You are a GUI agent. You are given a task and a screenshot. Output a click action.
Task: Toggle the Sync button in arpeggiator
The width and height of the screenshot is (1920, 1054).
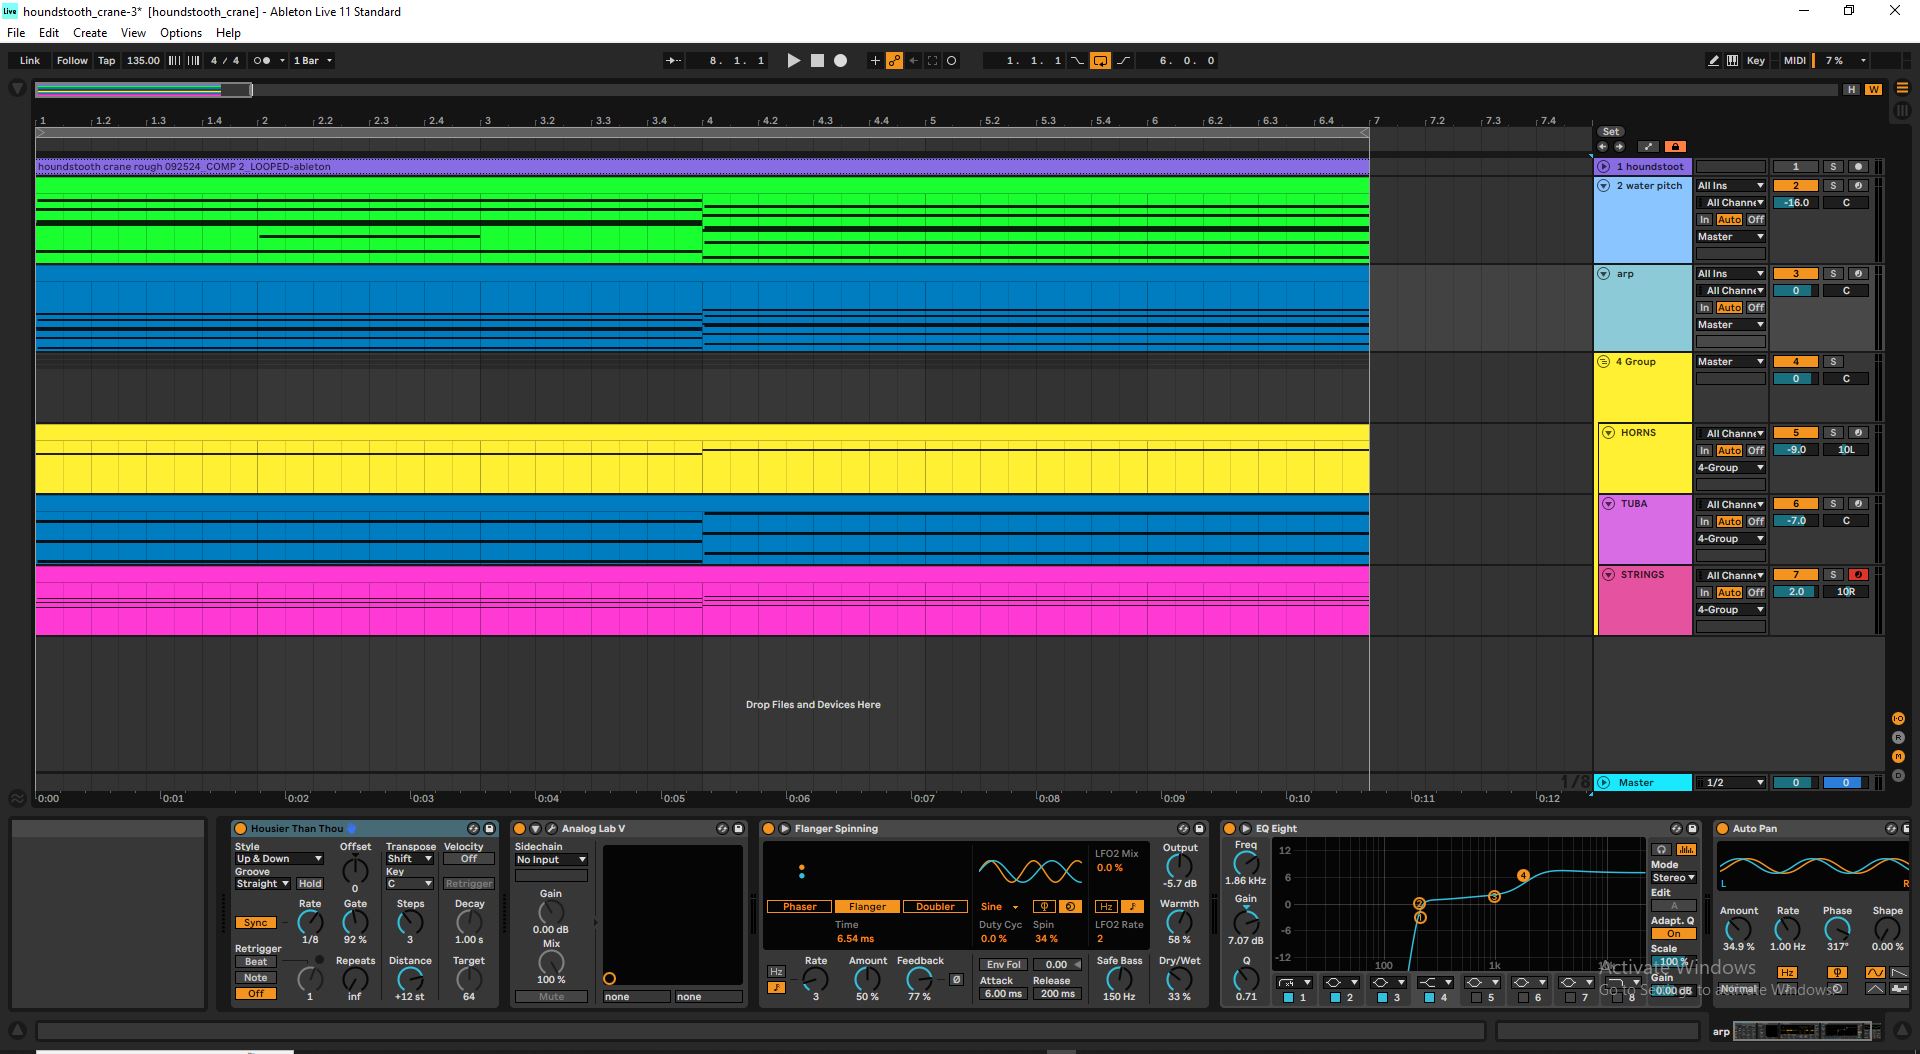256,923
